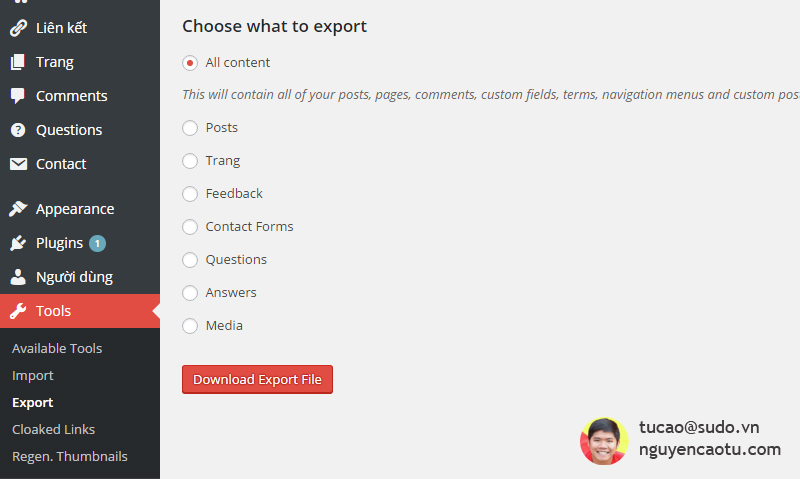Select the All content radio button
This screenshot has height=479, width=800.
[x=190, y=63]
